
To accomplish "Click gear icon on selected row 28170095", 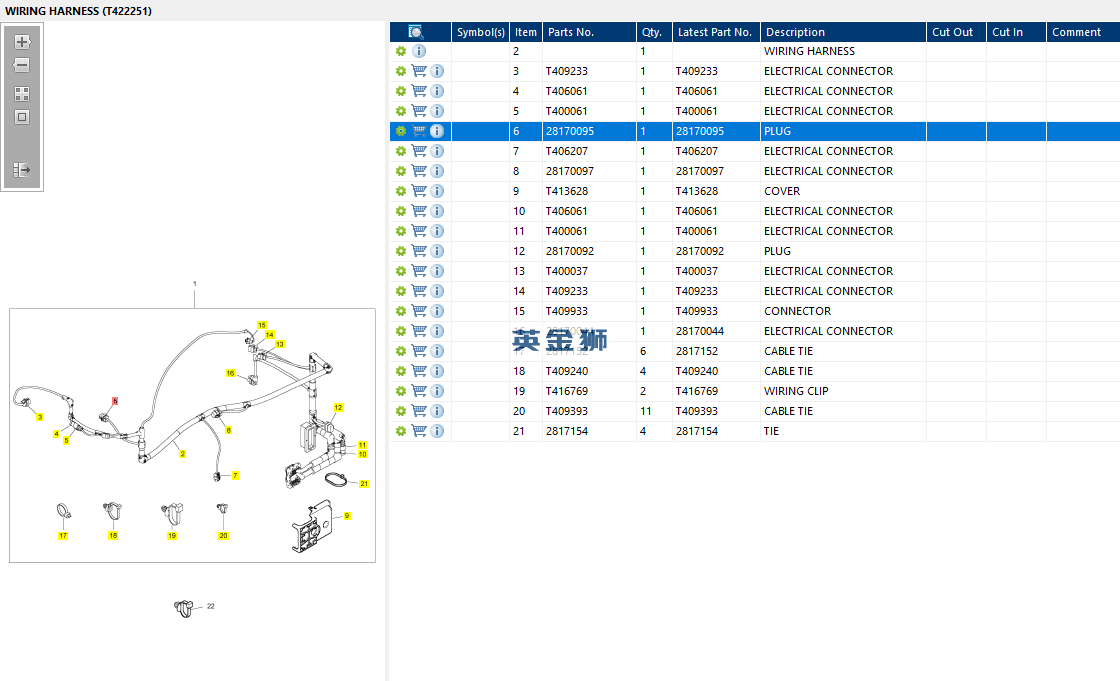I will point(401,131).
